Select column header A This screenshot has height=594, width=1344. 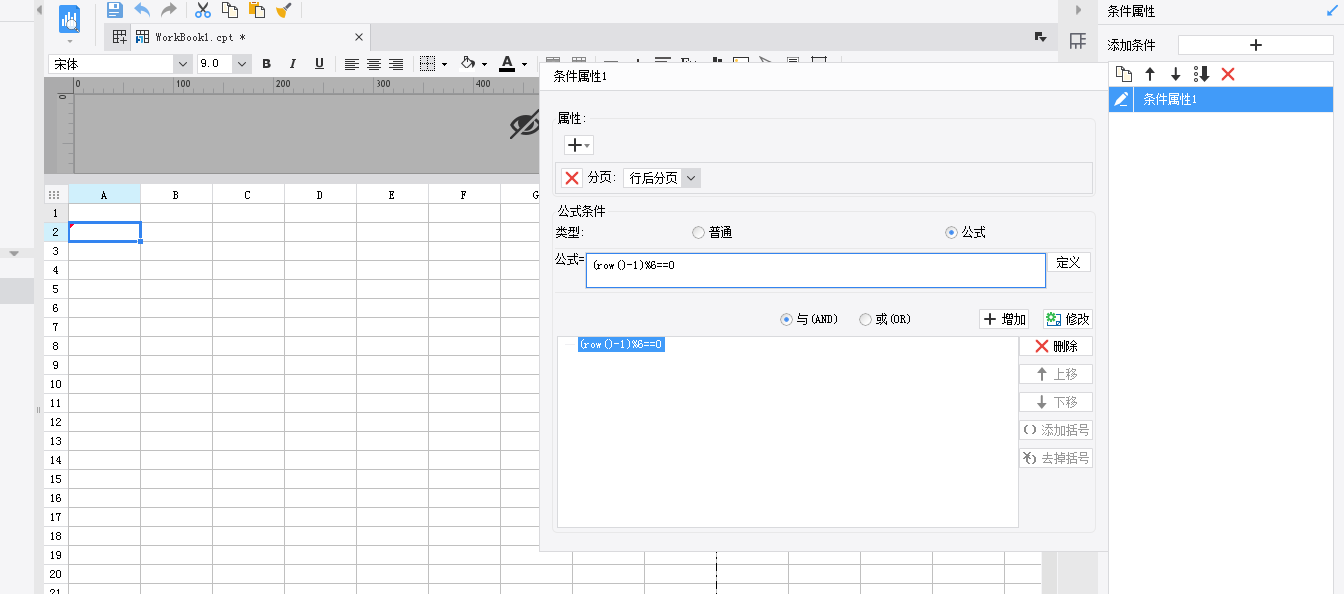pyautogui.click(x=104, y=195)
